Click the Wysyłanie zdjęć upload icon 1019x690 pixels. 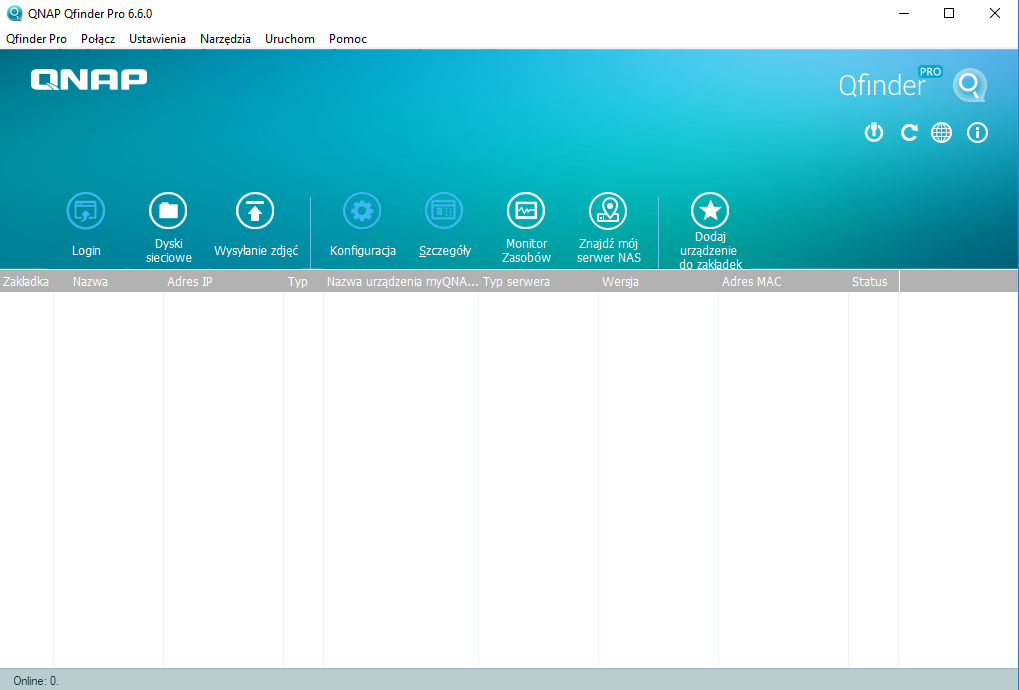click(x=255, y=211)
